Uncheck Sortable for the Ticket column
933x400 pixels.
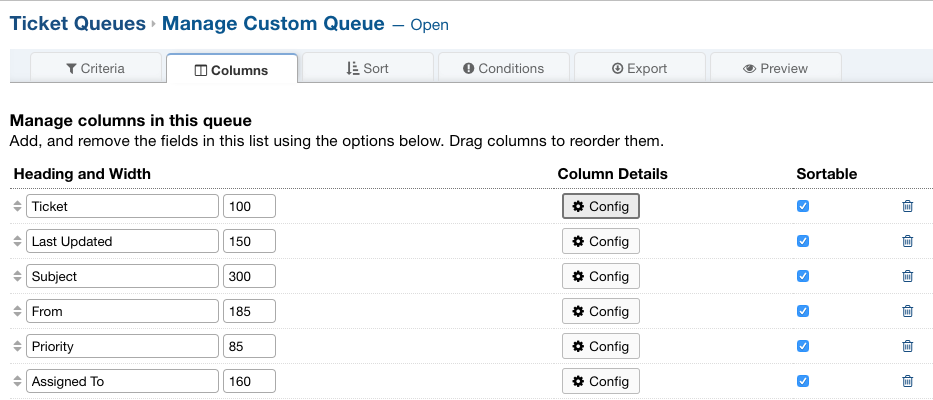803,206
